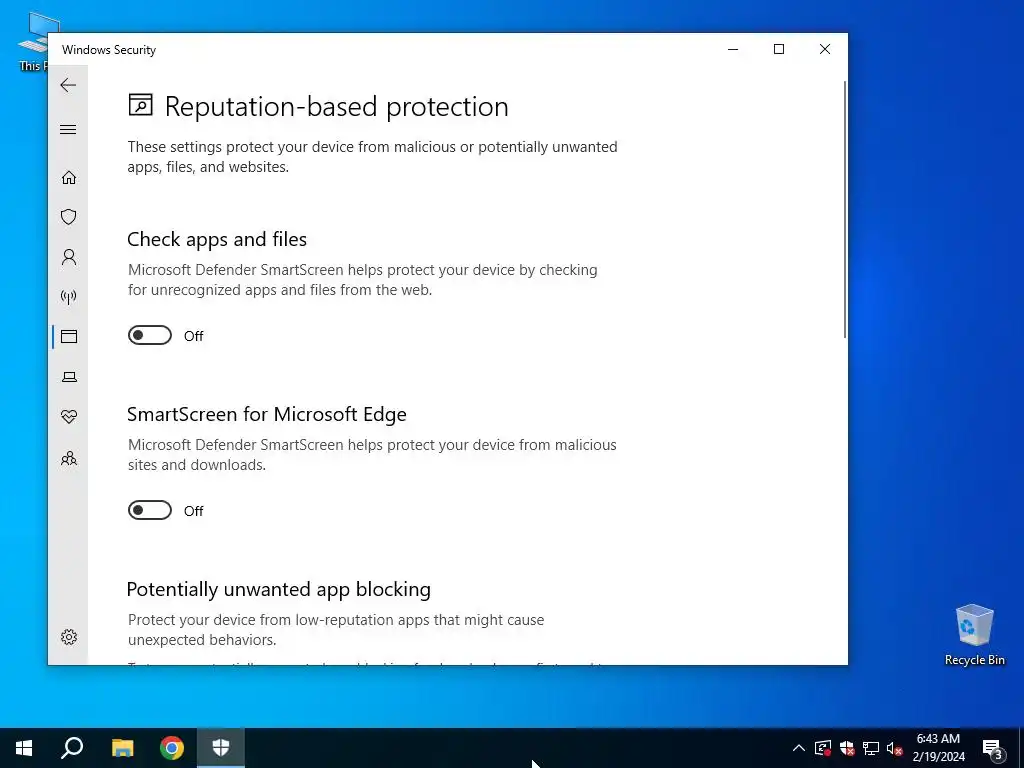Open Settings gear in Windows Security
Image resolution: width=1024 pixels, height=768 pixels.
pyautogui.click(x=69, y=637)
